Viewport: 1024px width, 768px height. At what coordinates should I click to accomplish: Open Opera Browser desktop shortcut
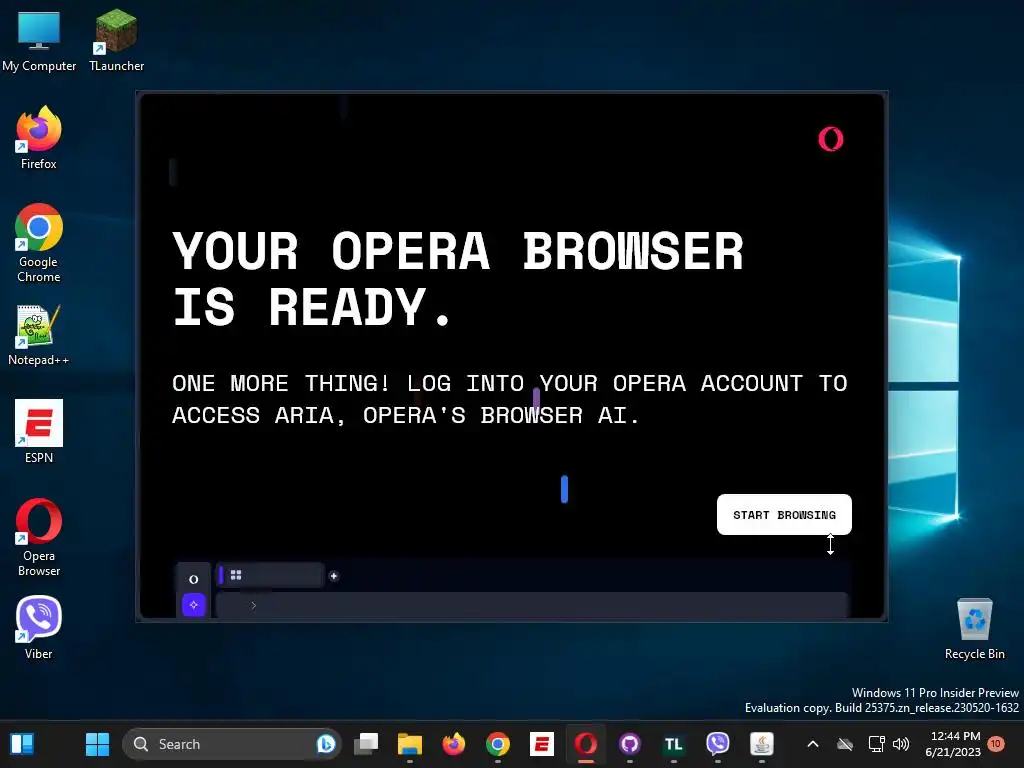(39, 537)
